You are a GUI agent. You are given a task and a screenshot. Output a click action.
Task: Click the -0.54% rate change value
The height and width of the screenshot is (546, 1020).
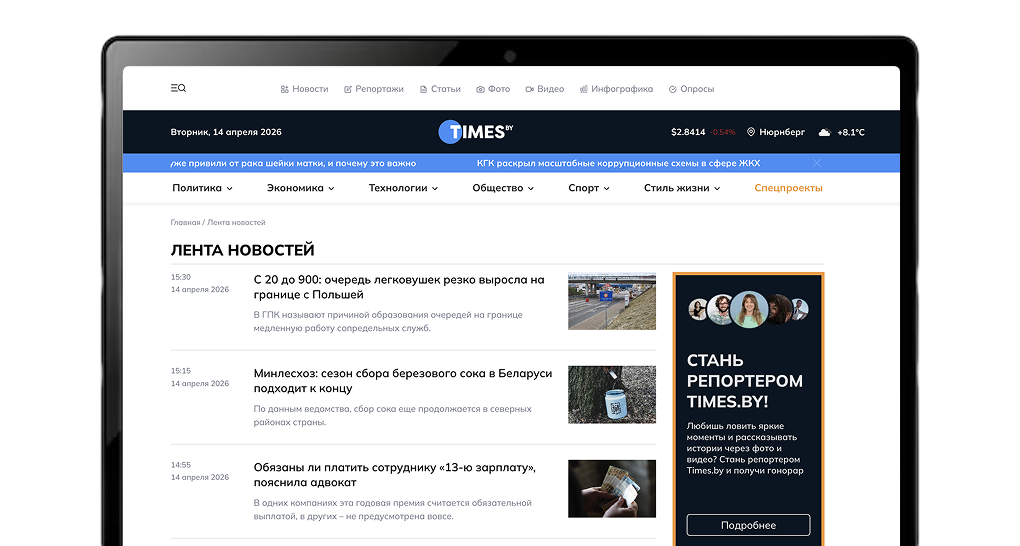723,132
